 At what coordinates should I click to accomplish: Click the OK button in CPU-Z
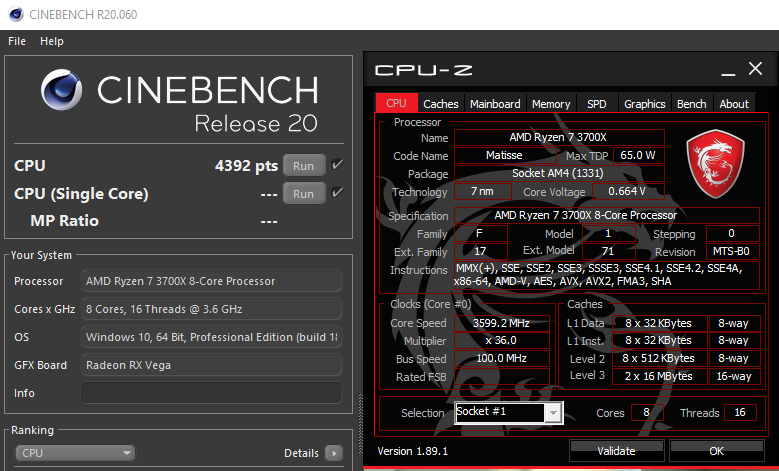pyautogui.click(x=716, y=451)
